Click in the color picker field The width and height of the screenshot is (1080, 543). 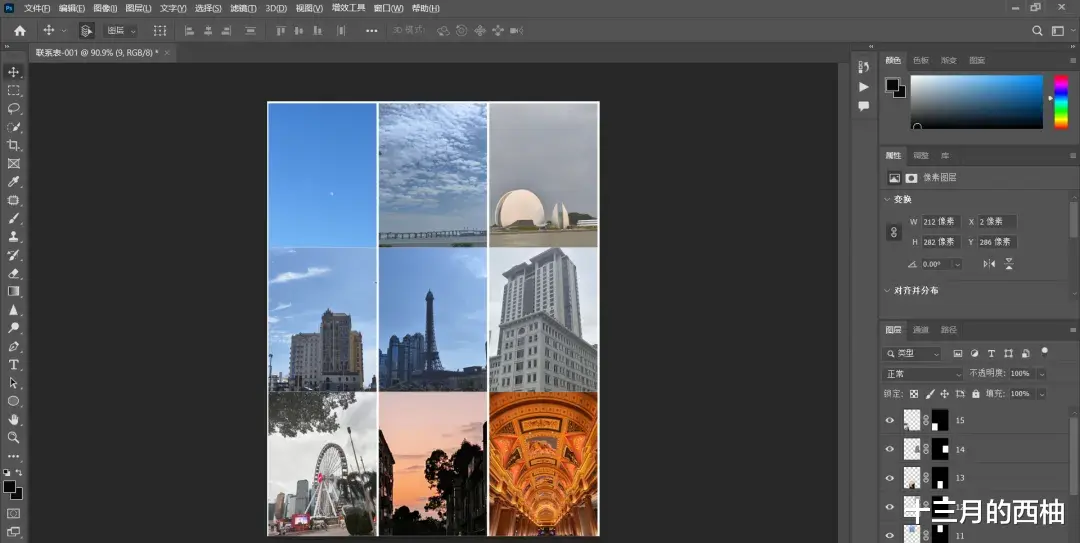977,102
